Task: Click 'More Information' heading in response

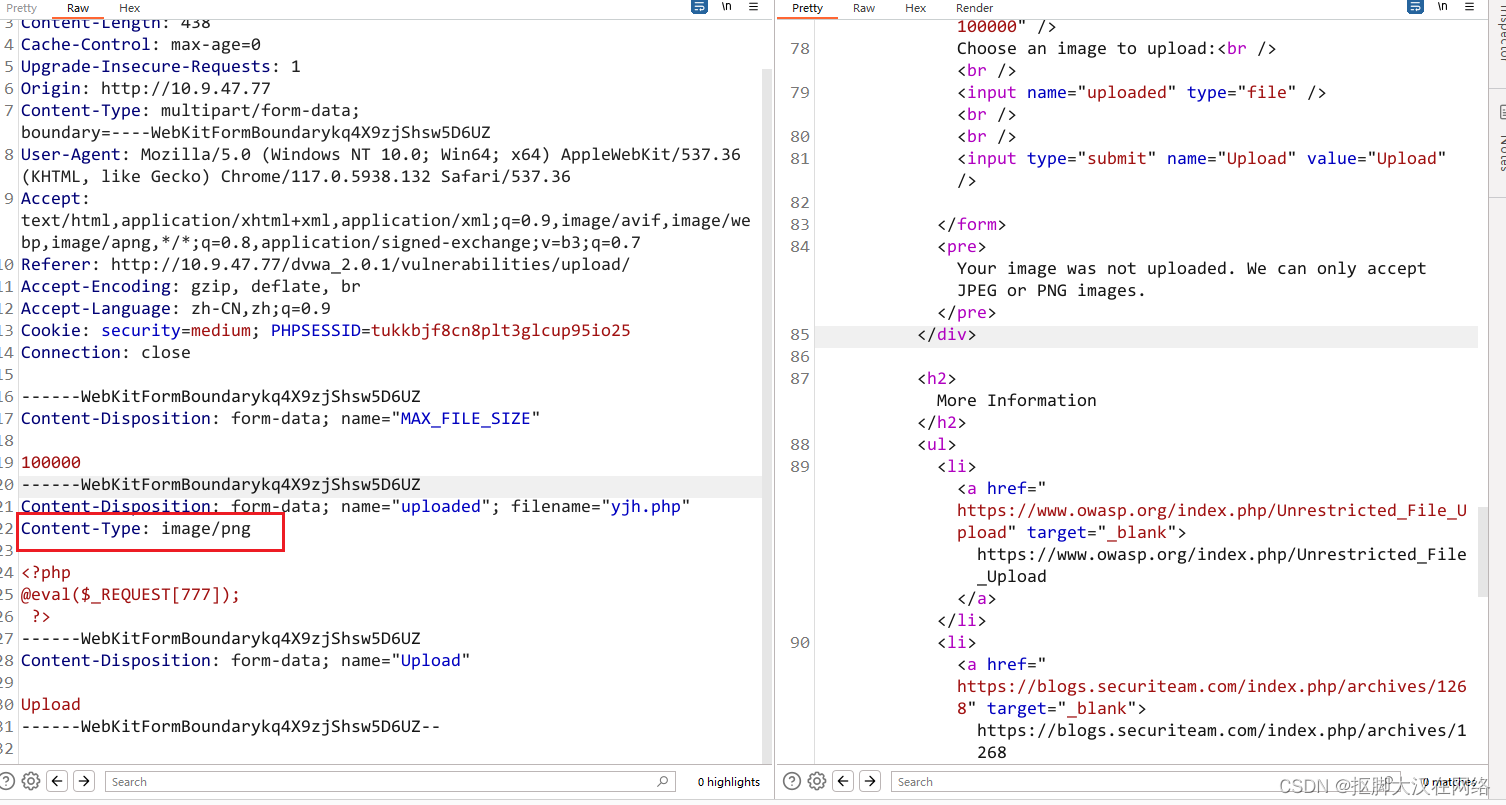Action: point(1016,400)
